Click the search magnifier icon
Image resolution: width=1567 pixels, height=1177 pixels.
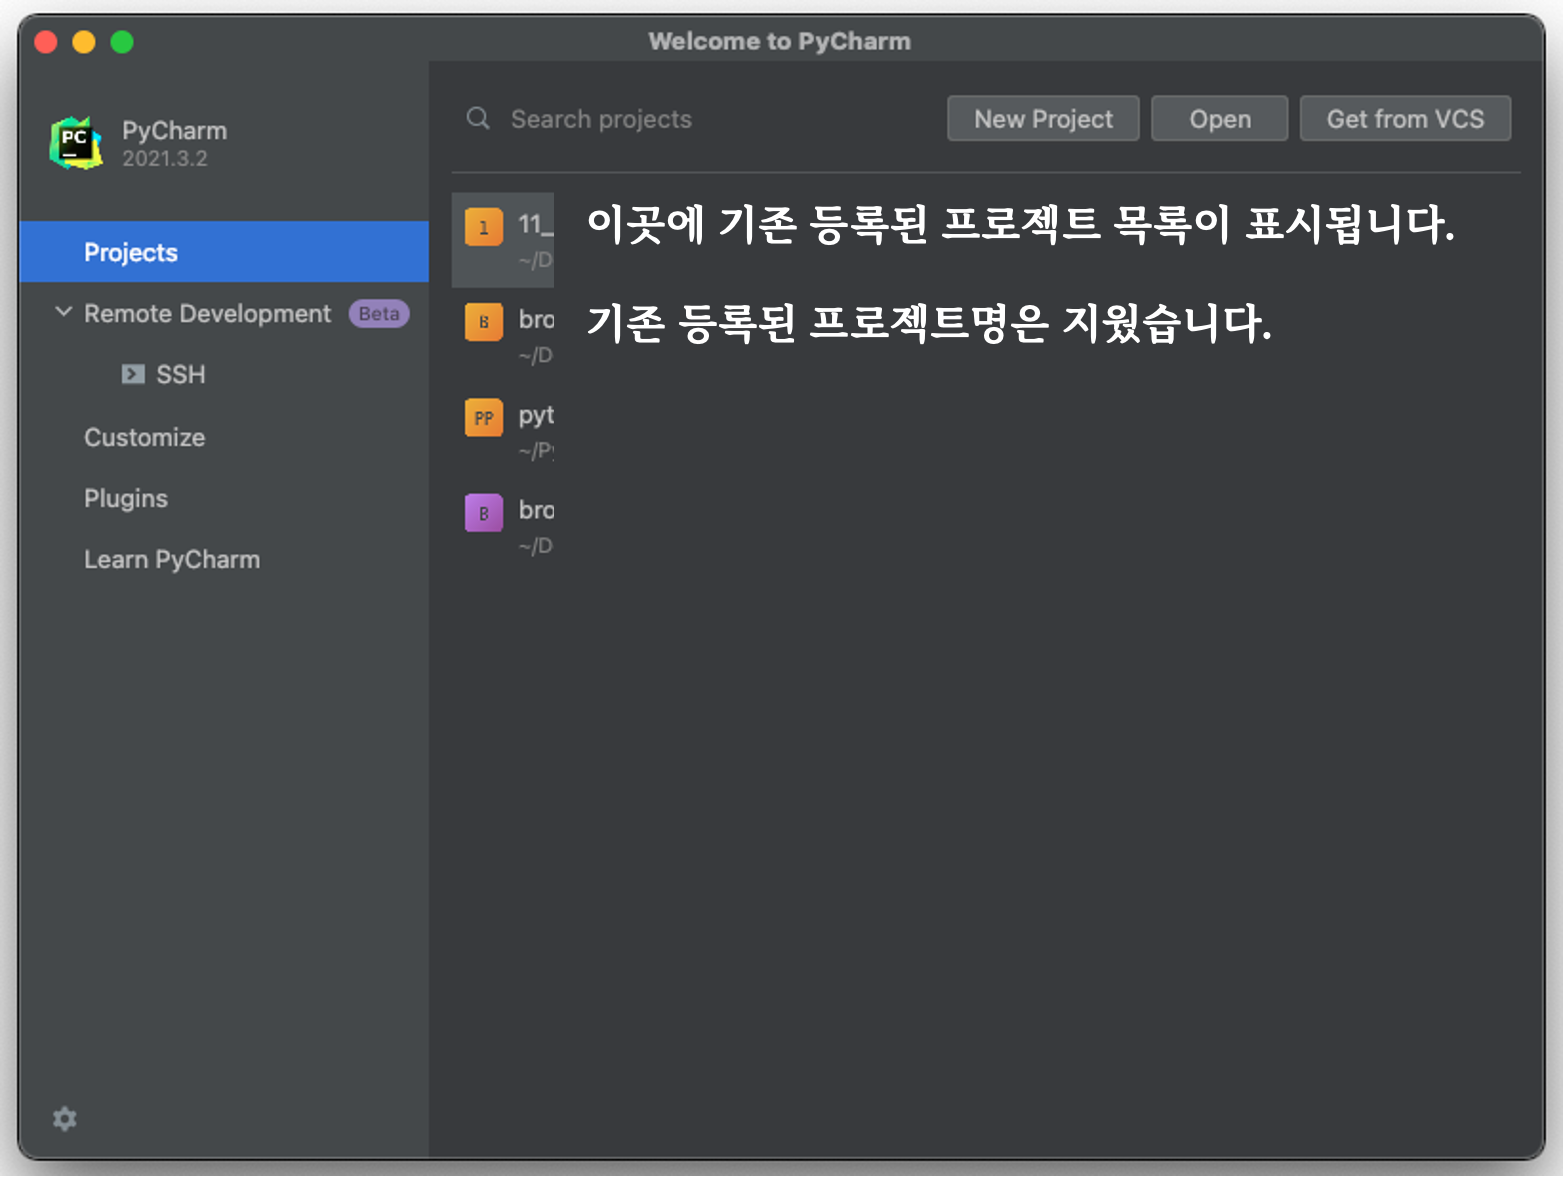click(478, 118)
